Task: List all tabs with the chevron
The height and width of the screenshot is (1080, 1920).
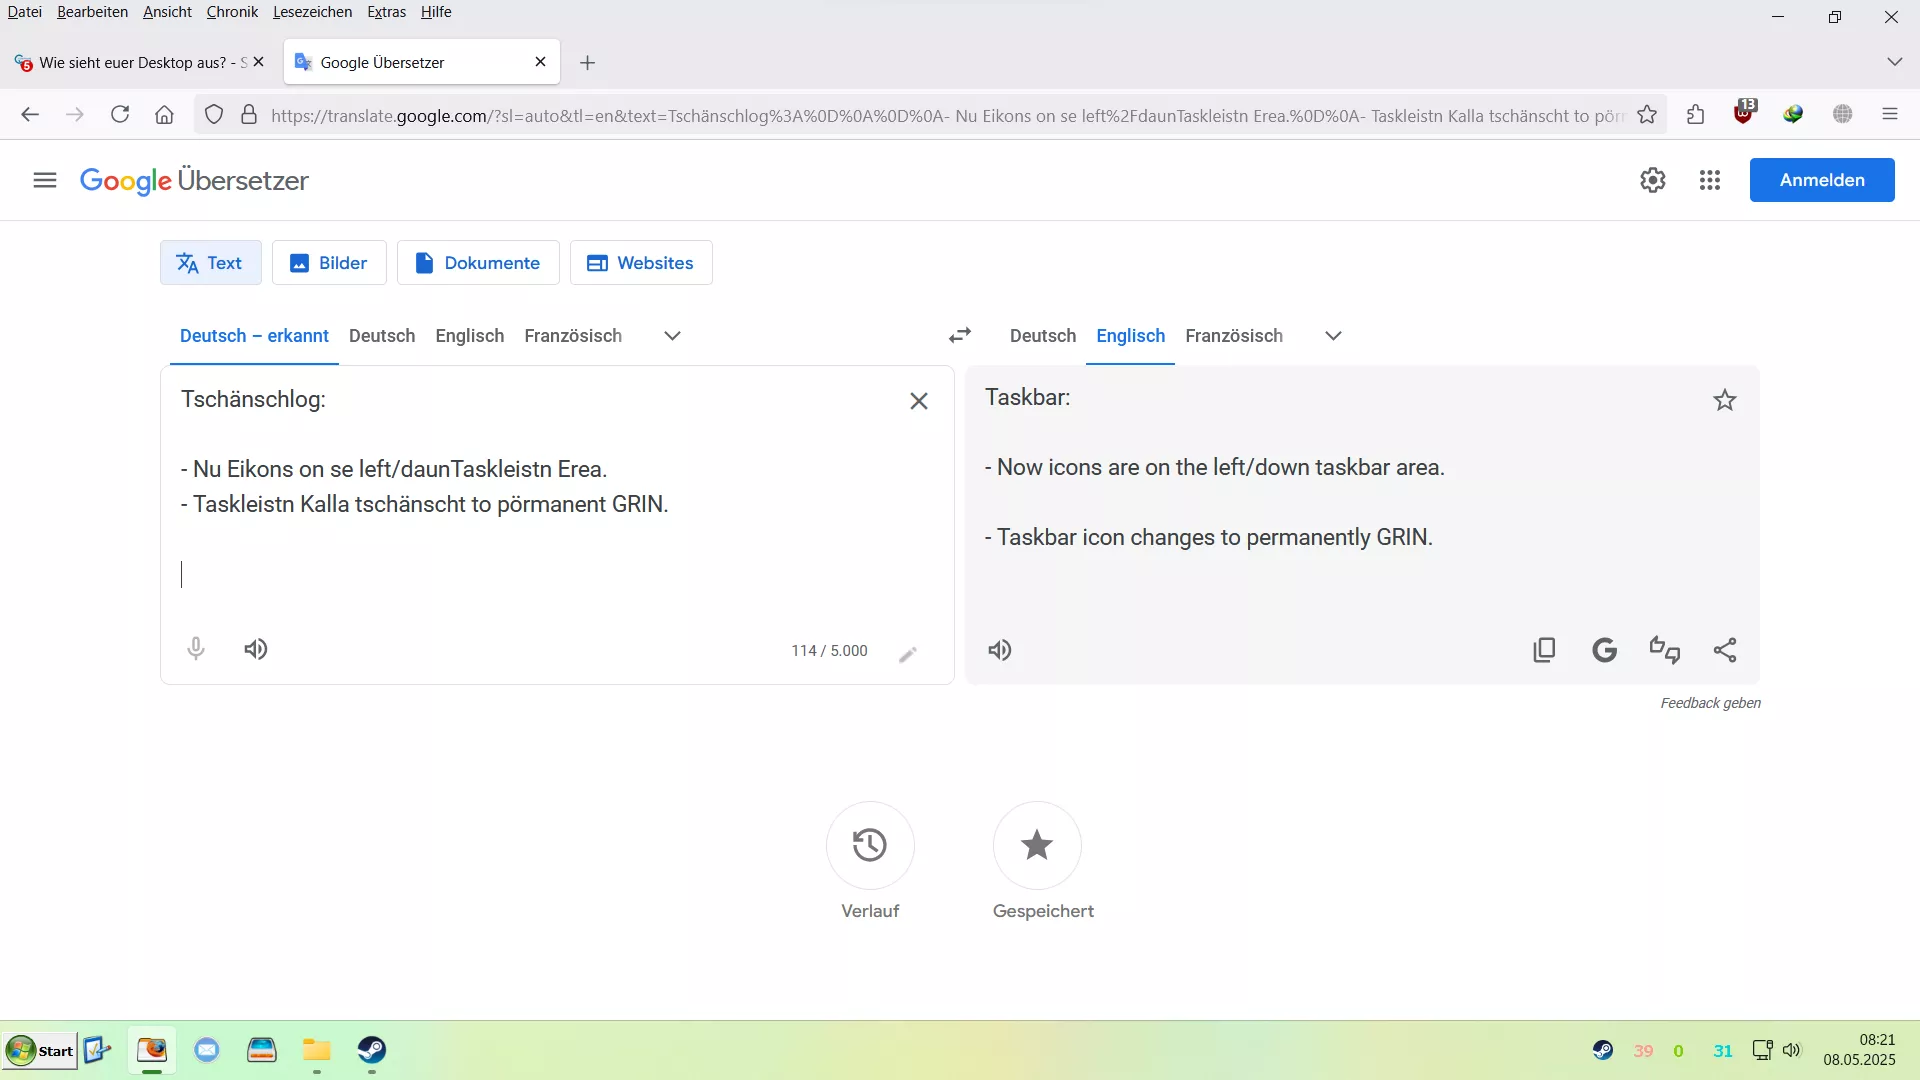Action: 1894,62
